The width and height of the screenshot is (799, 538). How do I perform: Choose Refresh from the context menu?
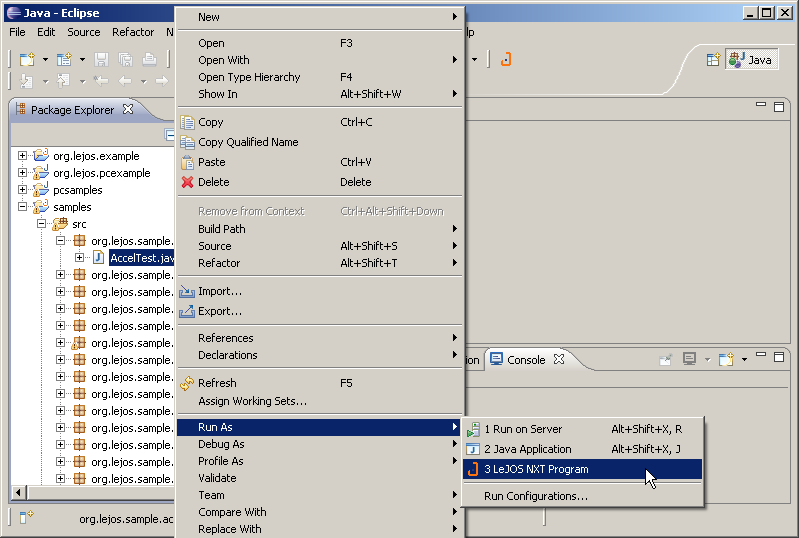320,383
